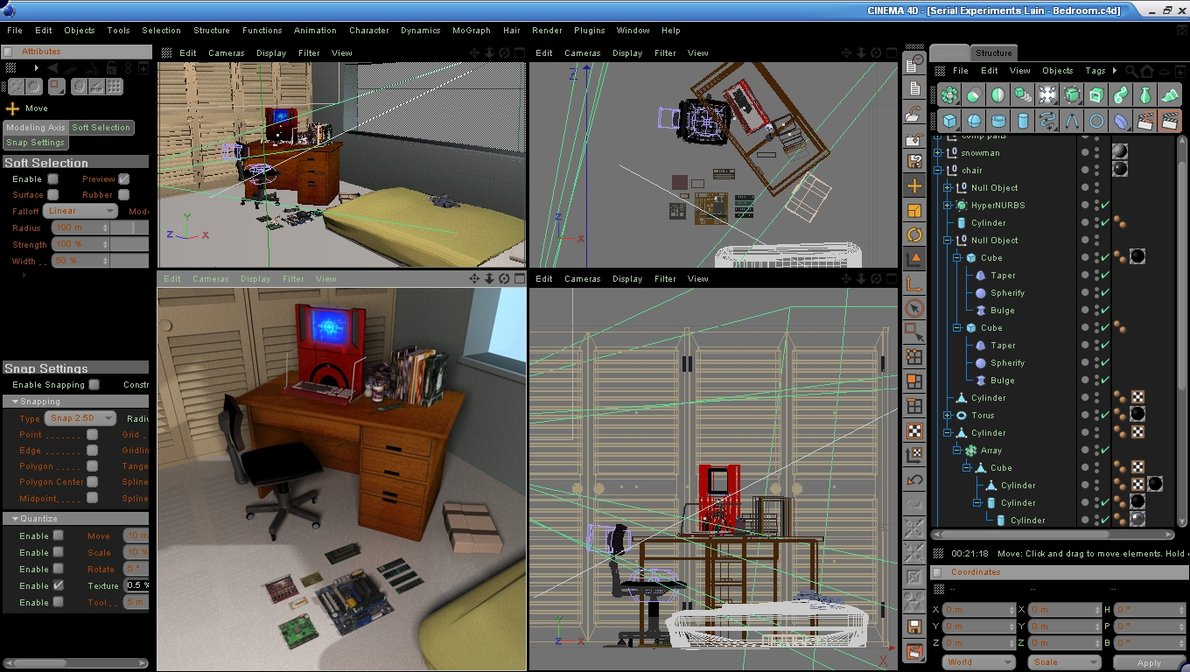The height and width of the screenshot is (672, 1190).
Task: Toggle Polygon Center snapping checkbox
Action: (92, 481)
